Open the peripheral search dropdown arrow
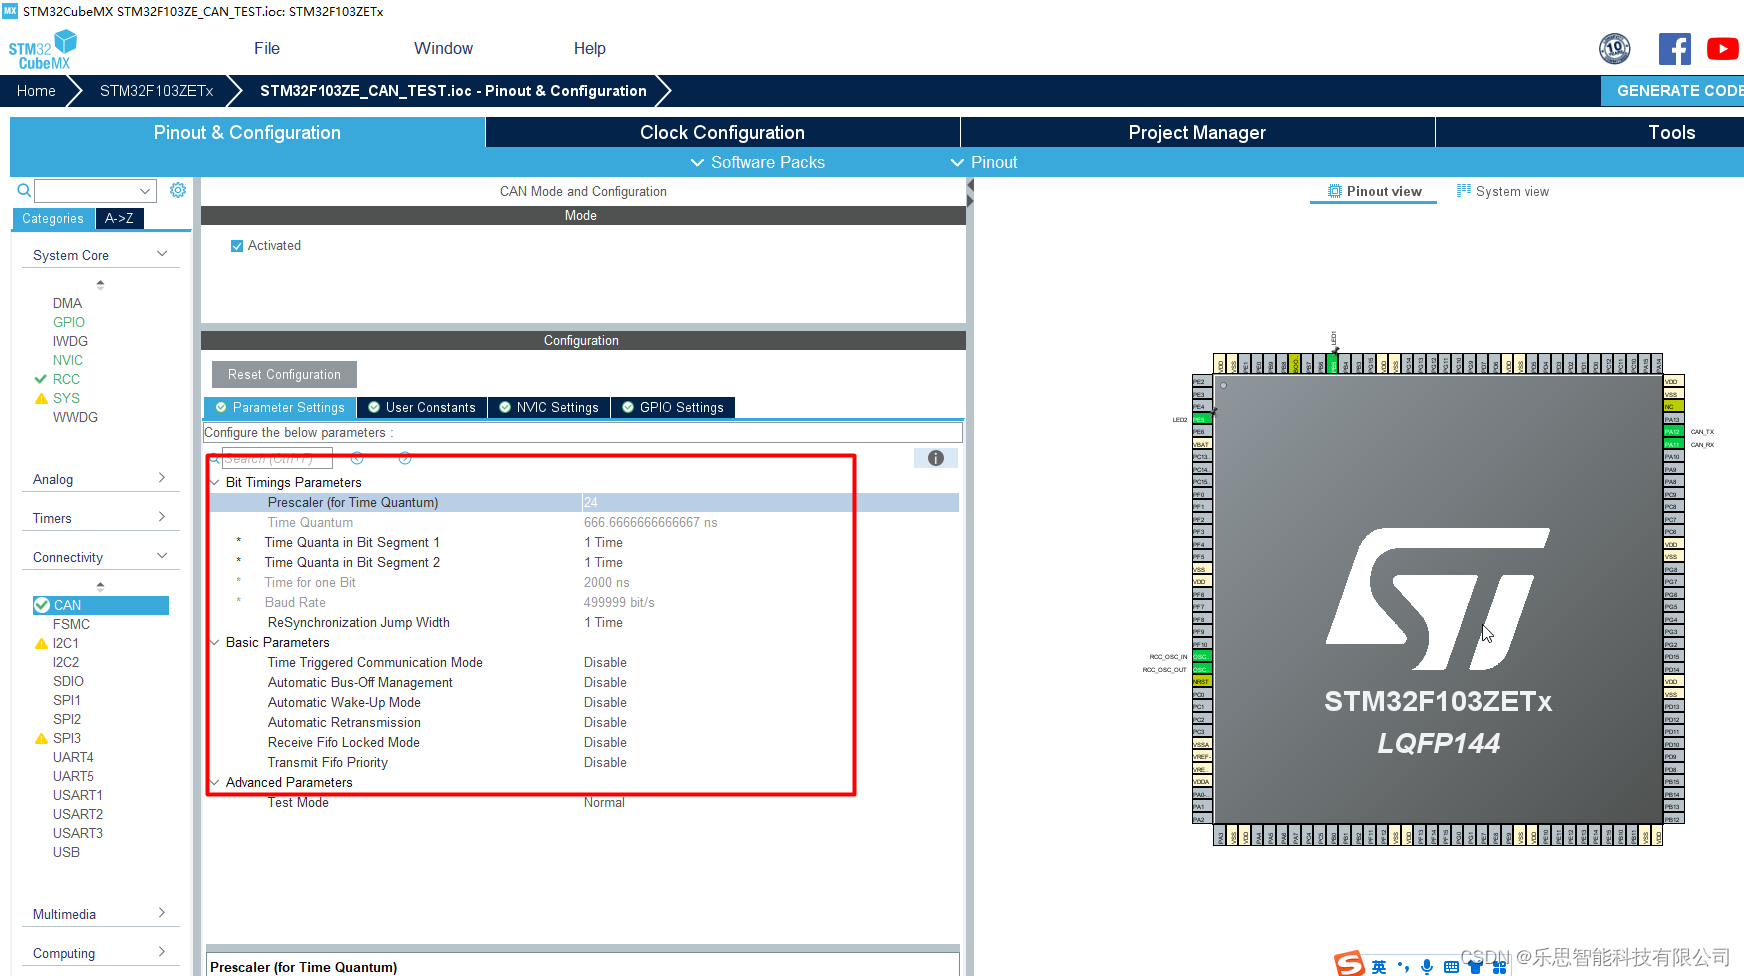This screenshot has width=1744, height=976. [x=145, y=190]
